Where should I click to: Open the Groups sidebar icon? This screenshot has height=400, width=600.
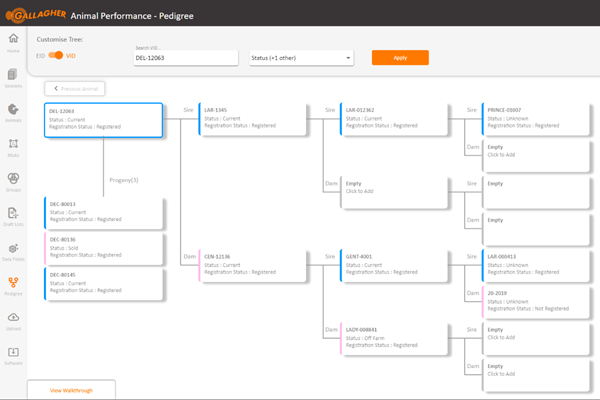[x=13, y=181]
